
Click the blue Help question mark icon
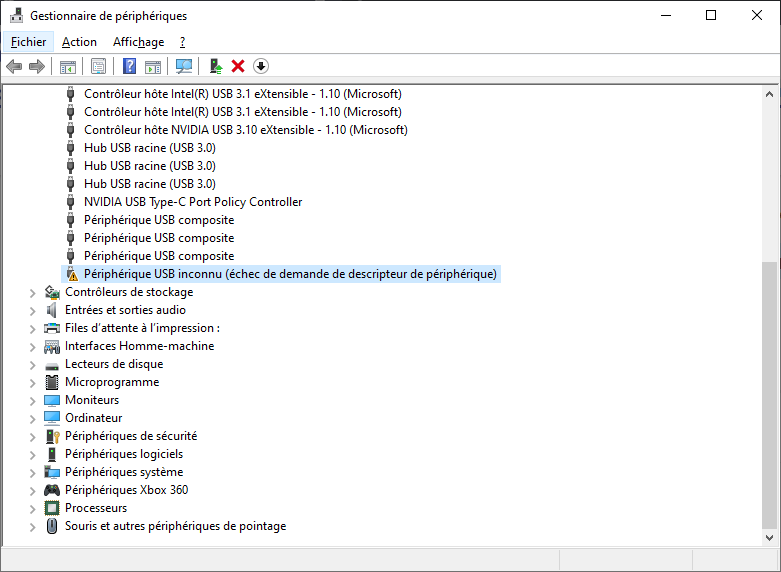point(129,66)
